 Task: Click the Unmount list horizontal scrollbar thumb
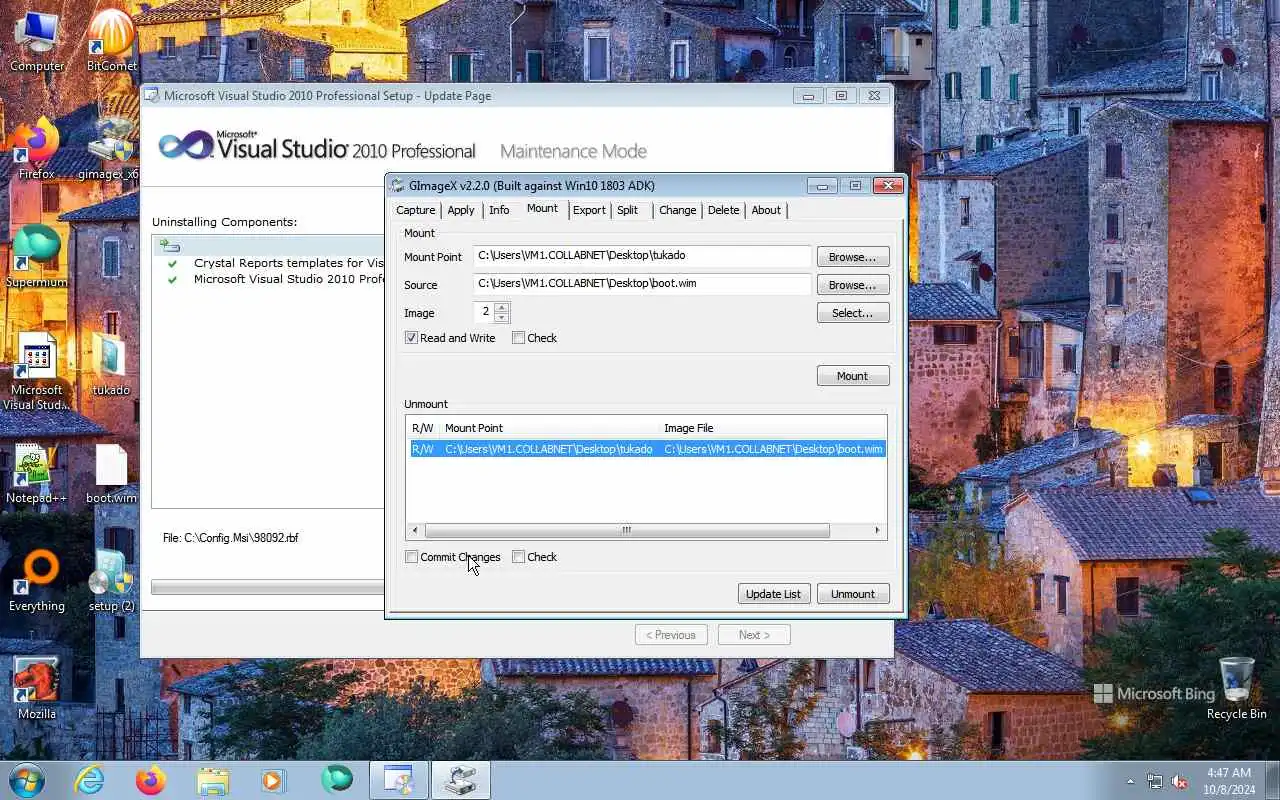(x=627, y=530)
